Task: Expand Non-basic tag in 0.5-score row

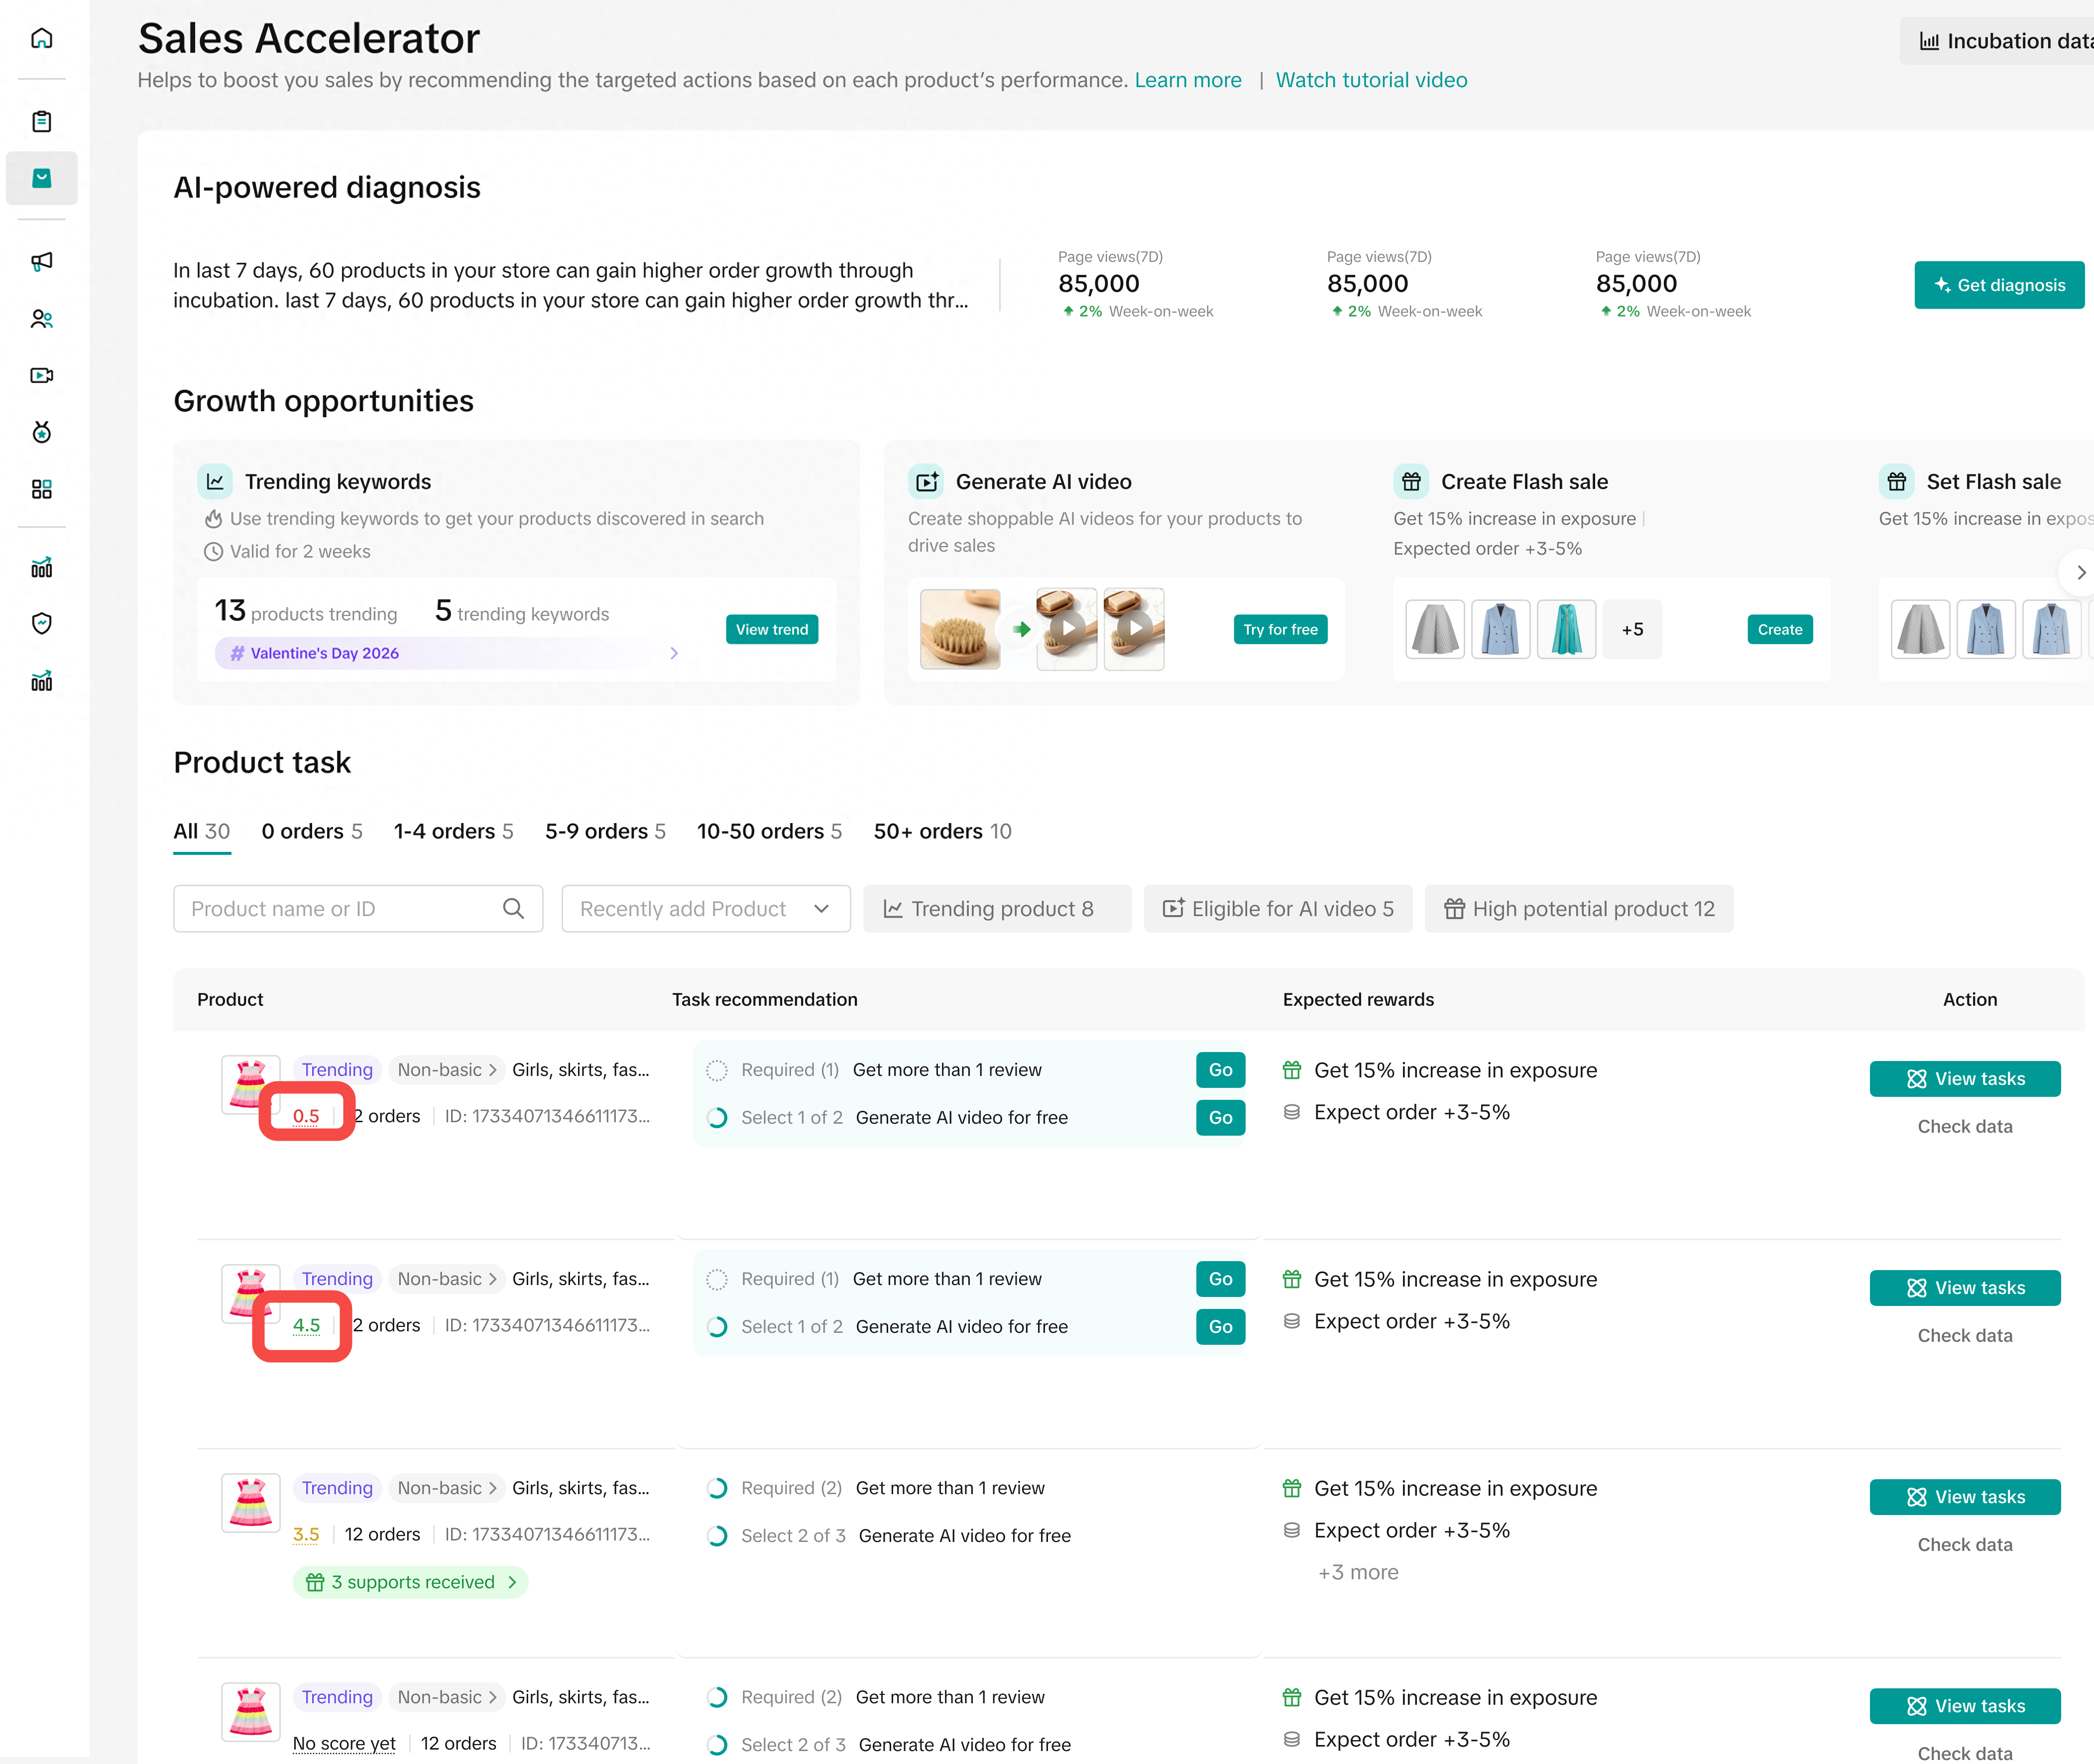Action: [x=447, y=1070]
